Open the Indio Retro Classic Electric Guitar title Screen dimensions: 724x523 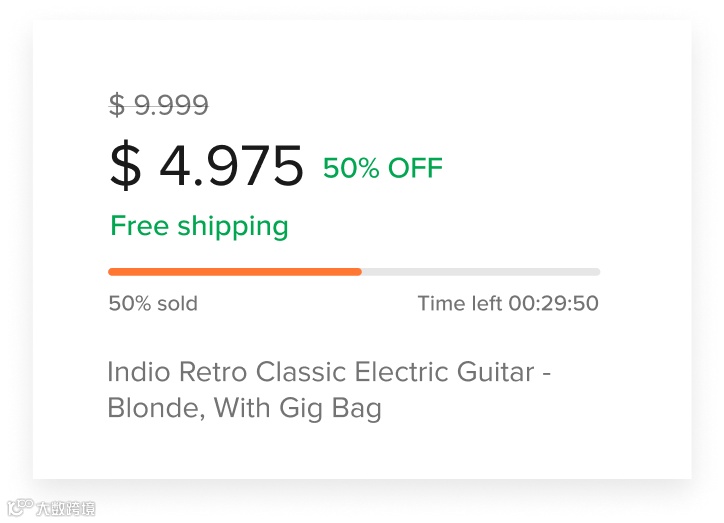point(329,373)
